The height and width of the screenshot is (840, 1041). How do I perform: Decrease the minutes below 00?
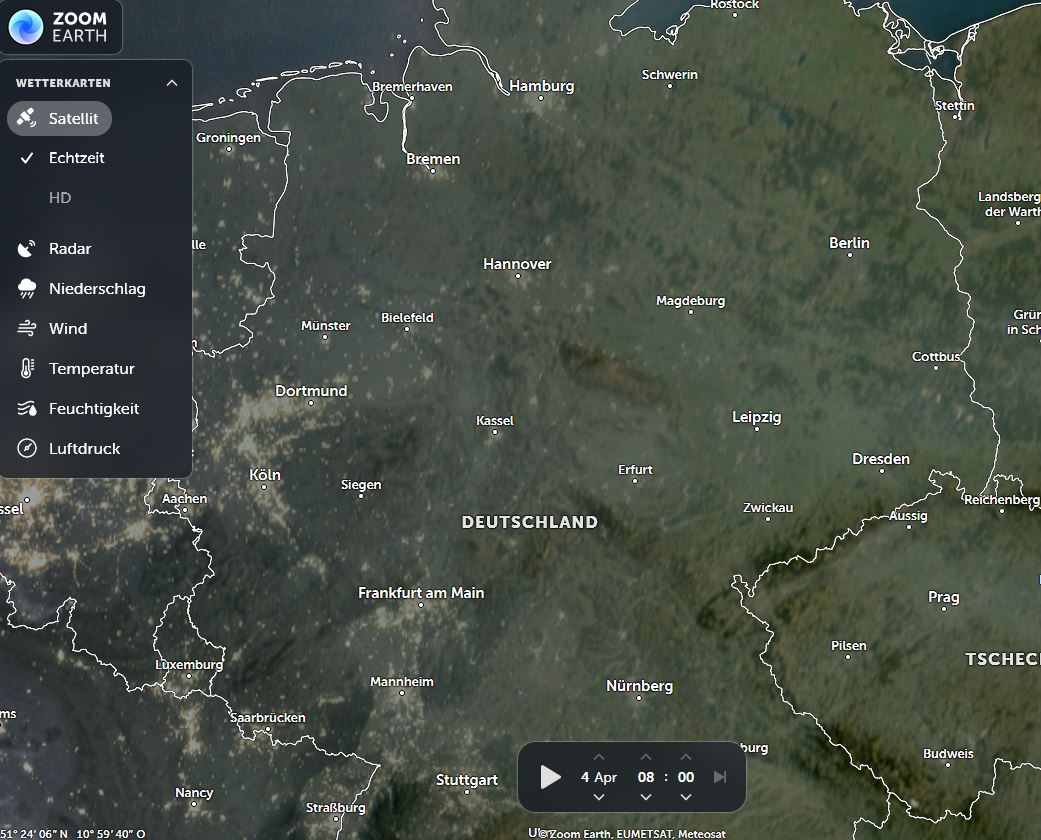pos(686,797)
